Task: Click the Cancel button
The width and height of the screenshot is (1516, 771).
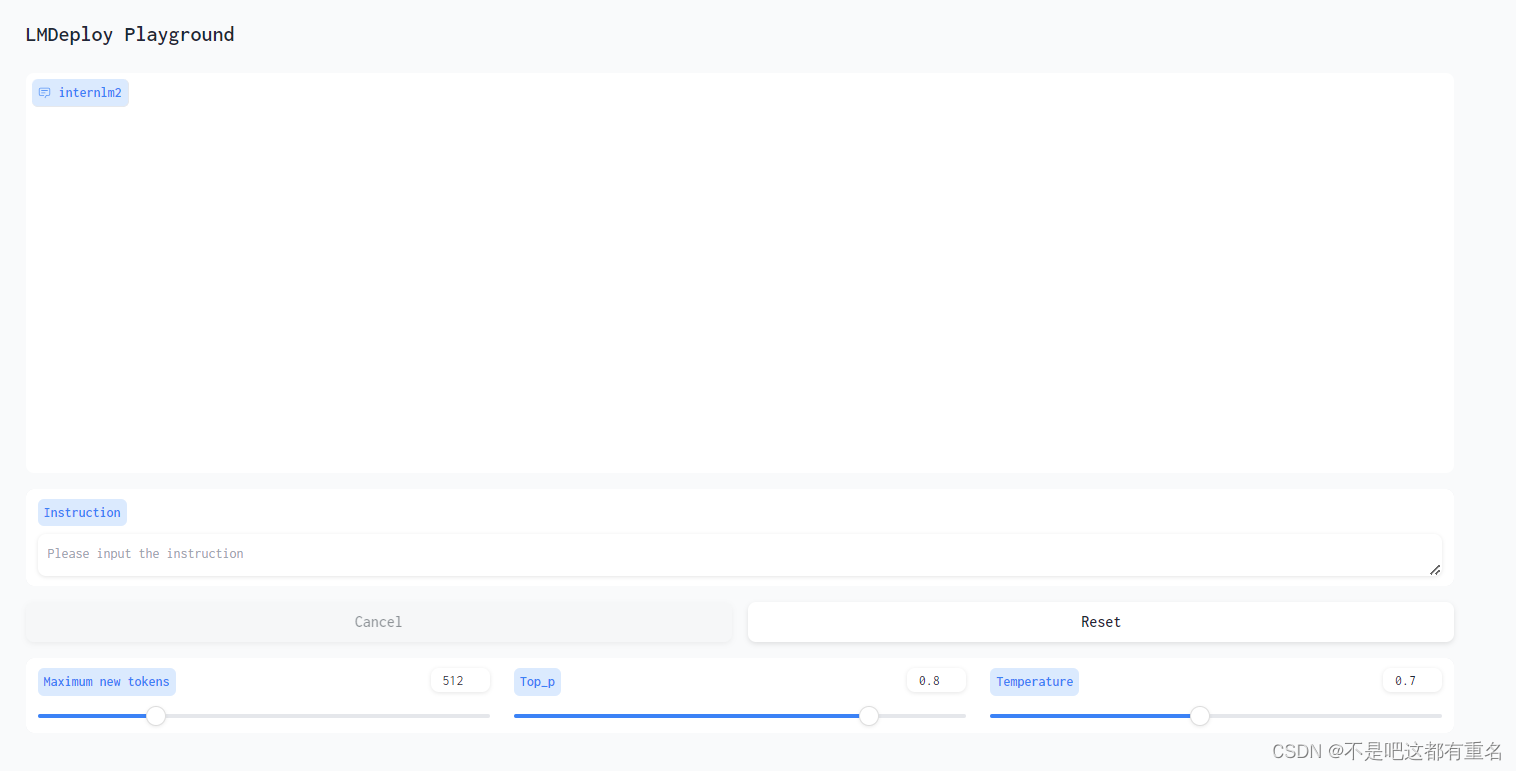Action: [x=378, y=622]
